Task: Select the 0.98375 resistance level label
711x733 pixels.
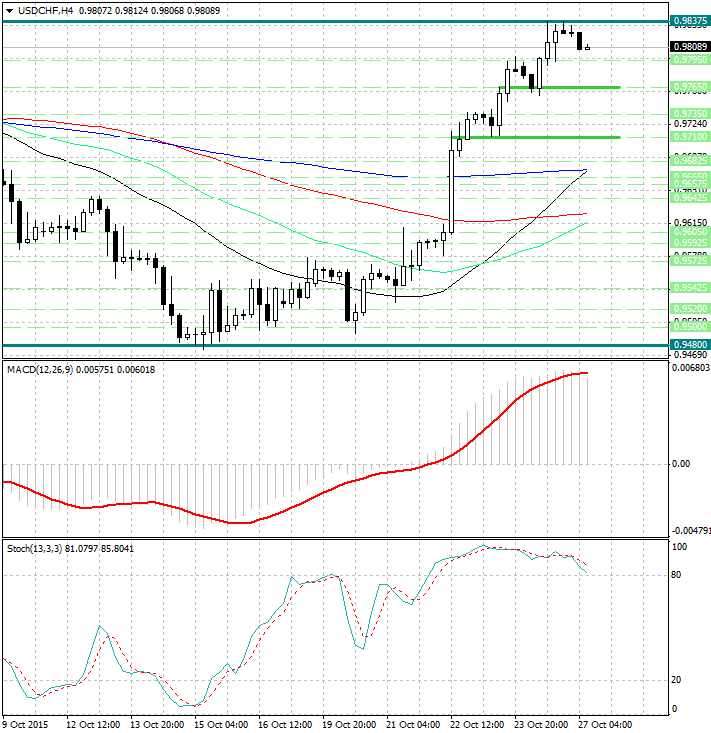Action: click(x=690, y=21)
